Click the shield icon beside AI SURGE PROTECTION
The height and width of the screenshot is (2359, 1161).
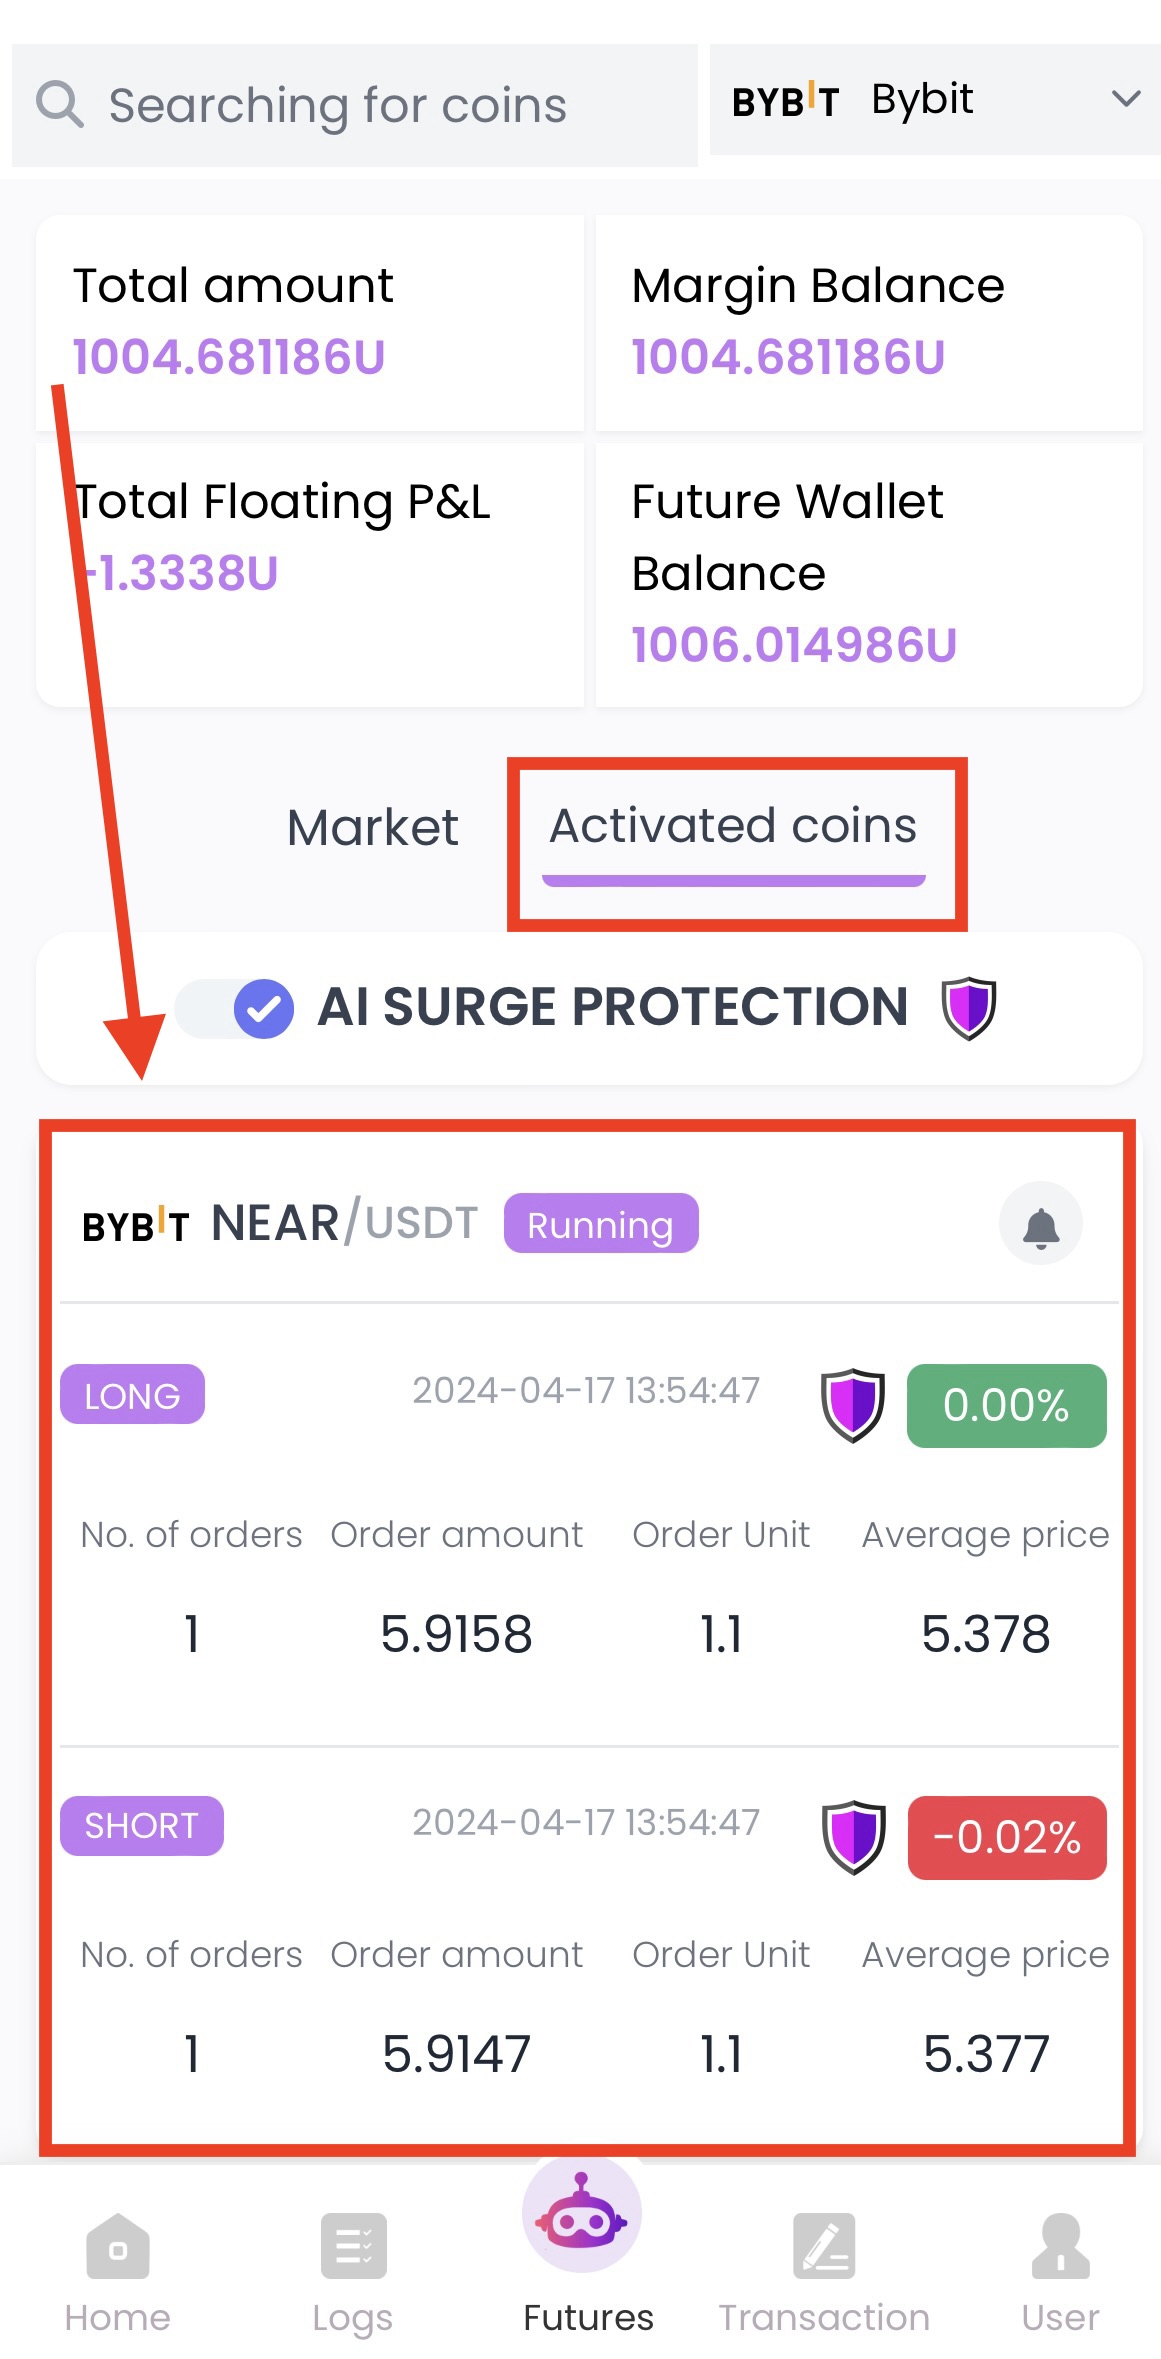968,1008
